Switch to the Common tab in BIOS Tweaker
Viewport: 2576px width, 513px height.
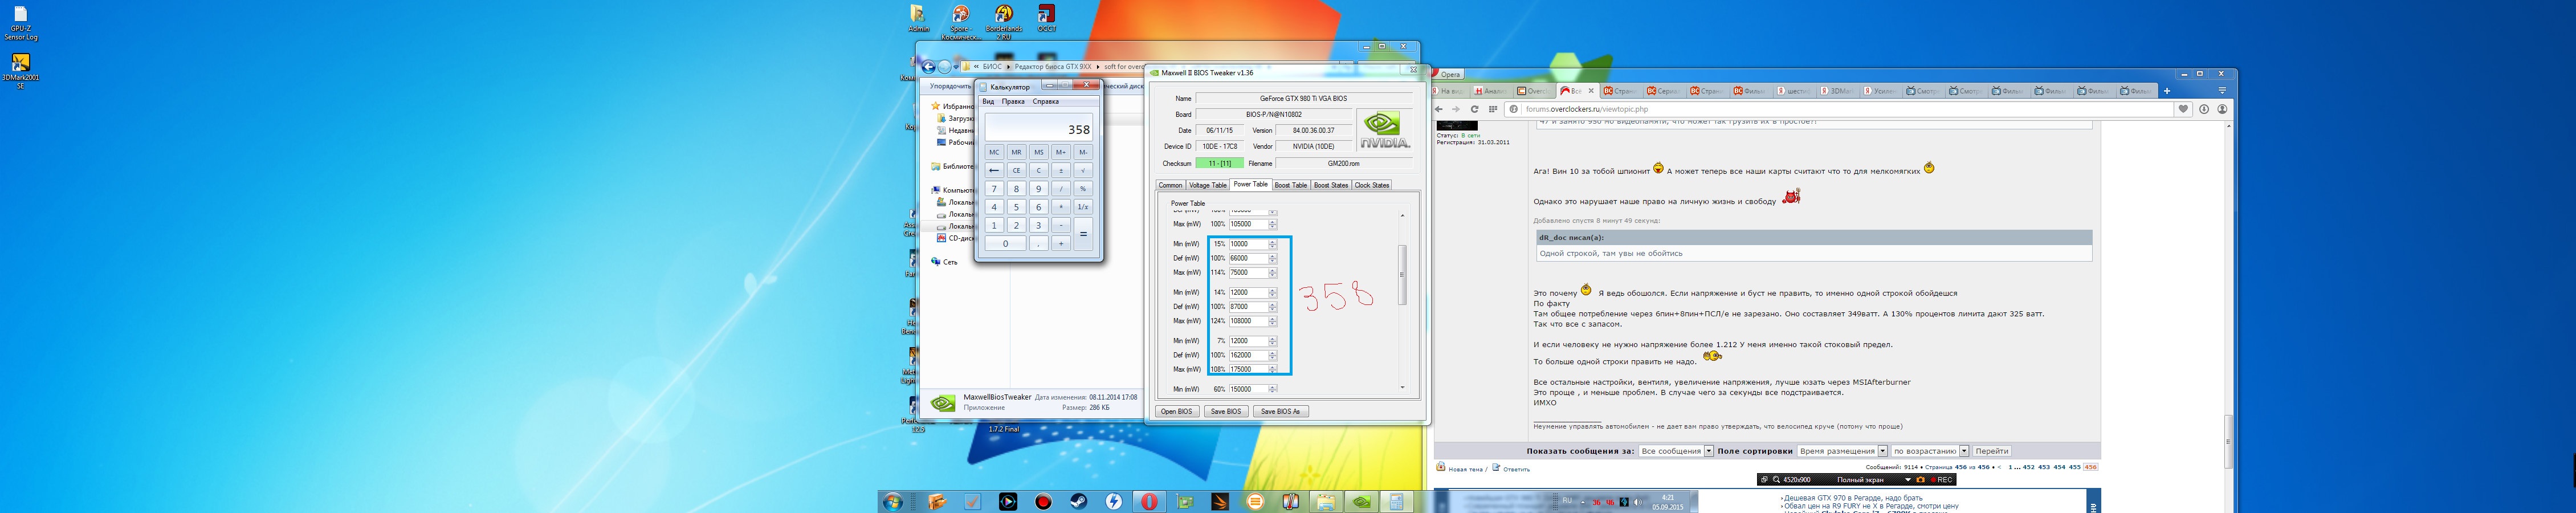tap(1170, 185)
